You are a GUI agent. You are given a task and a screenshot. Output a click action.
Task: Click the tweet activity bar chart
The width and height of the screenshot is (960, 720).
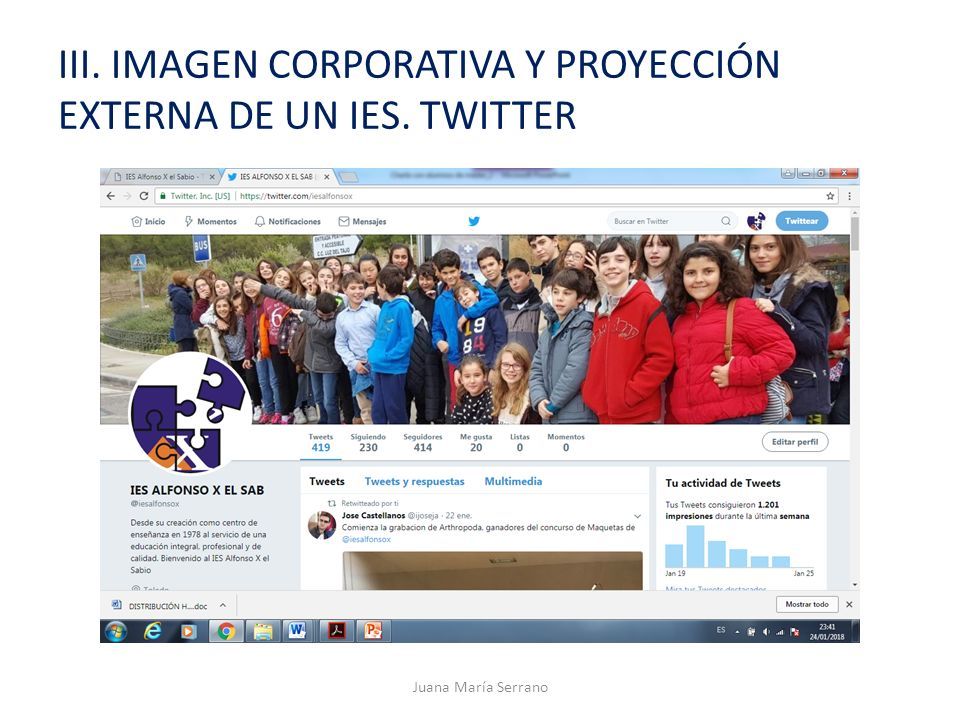coord(739,547)
